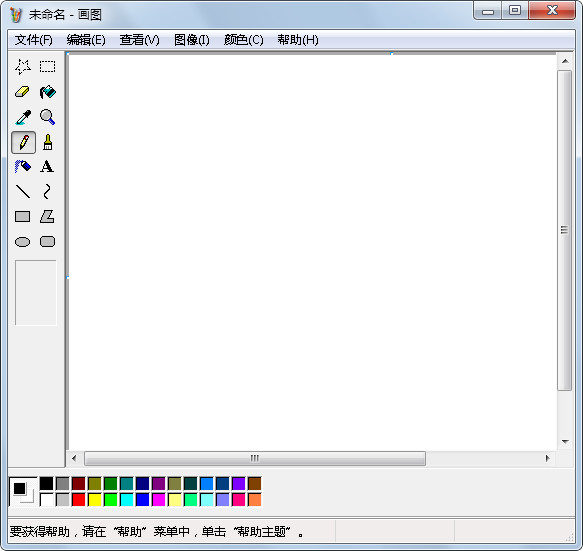
Task: Pick the pure blue color swatch
Action: pos(143,500)
